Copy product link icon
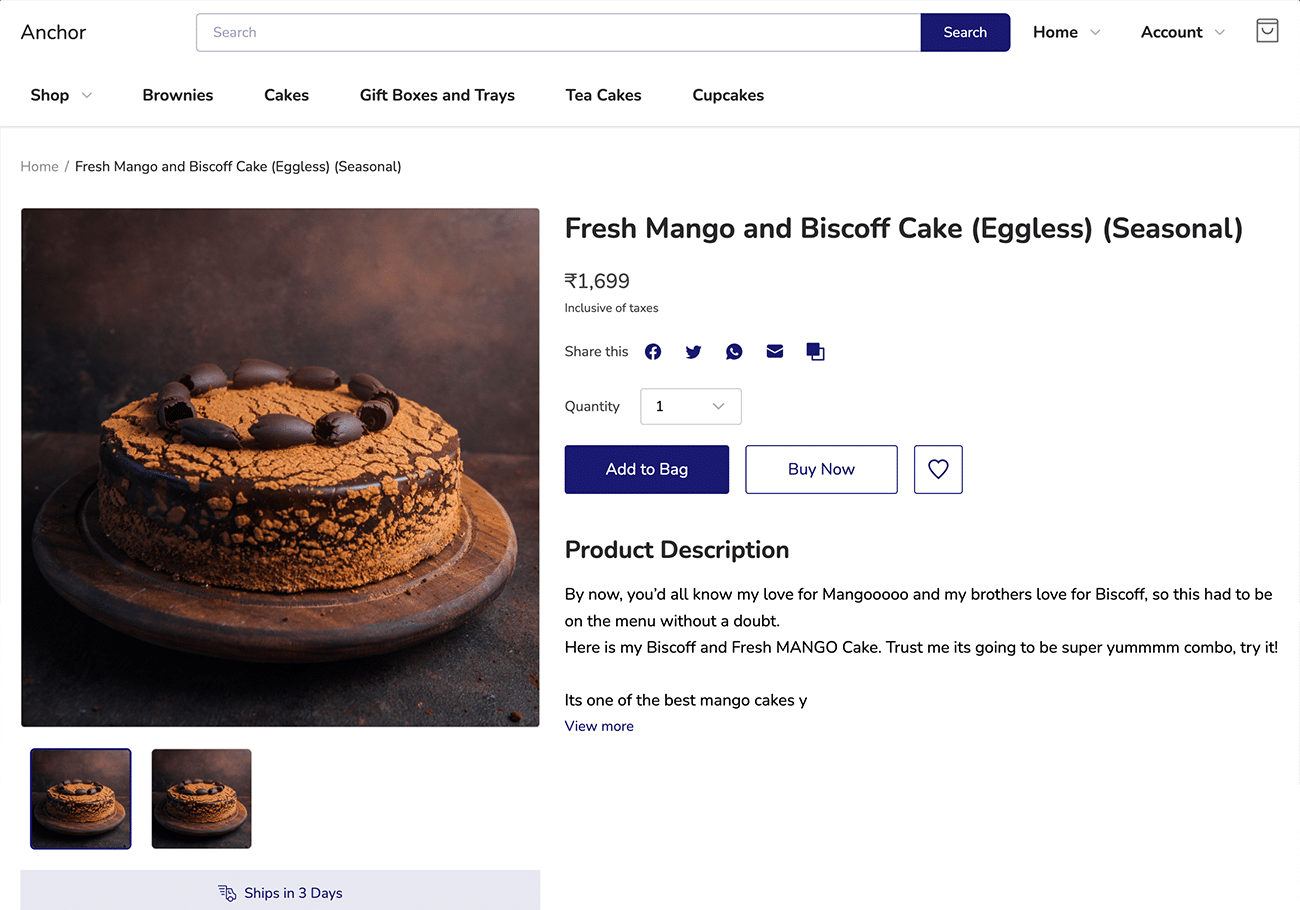This screenshot has height=910, width=1300. point(815,352)
